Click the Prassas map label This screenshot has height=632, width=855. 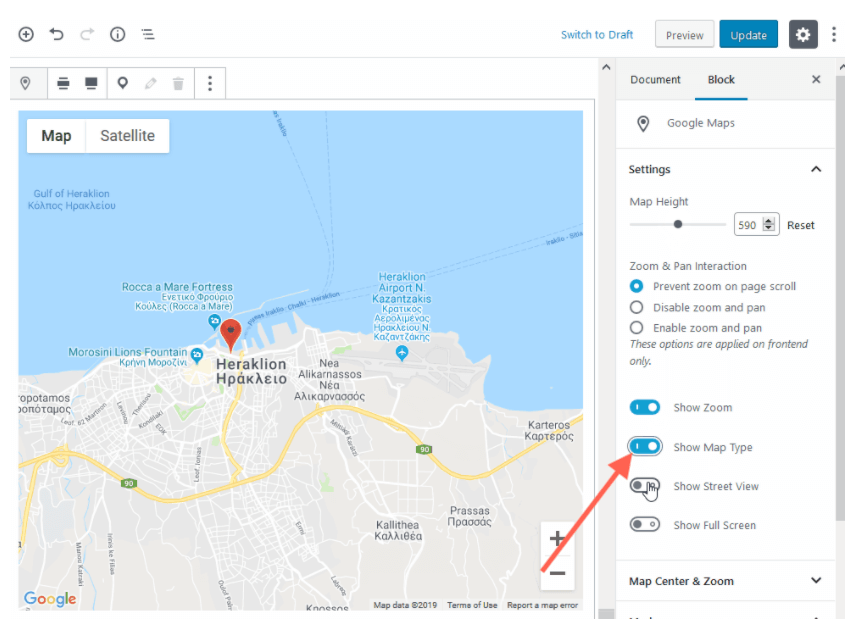point(469,516)
